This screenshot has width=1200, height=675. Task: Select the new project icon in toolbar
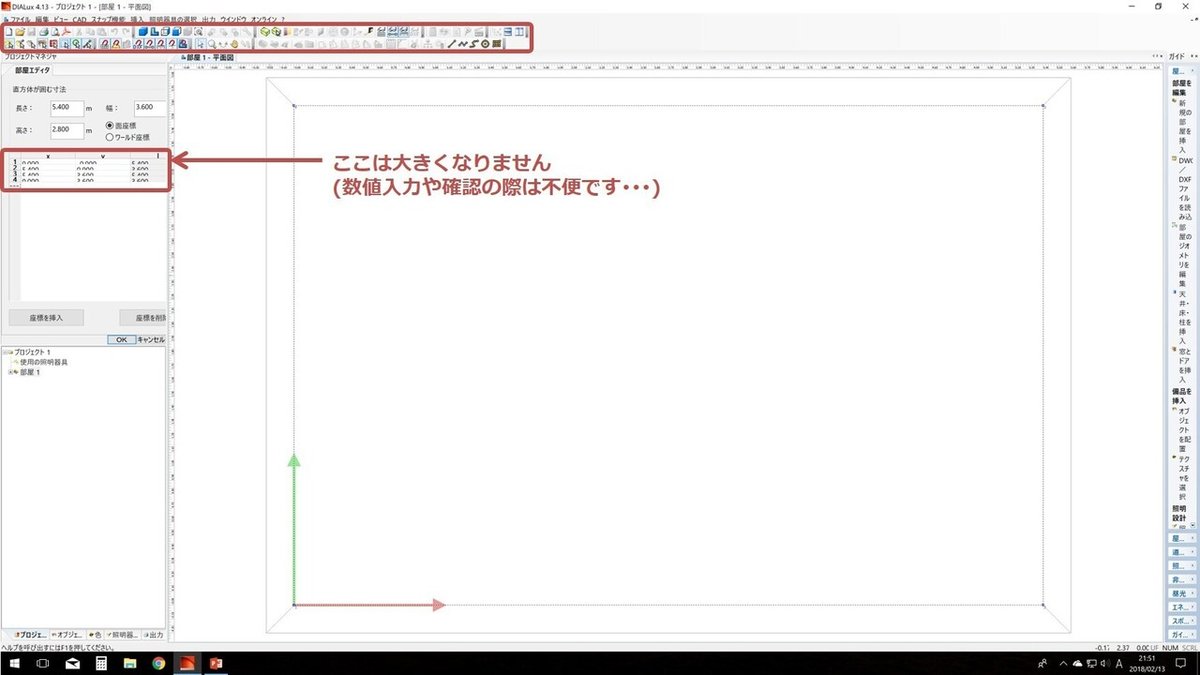click(x=7, y=31)
